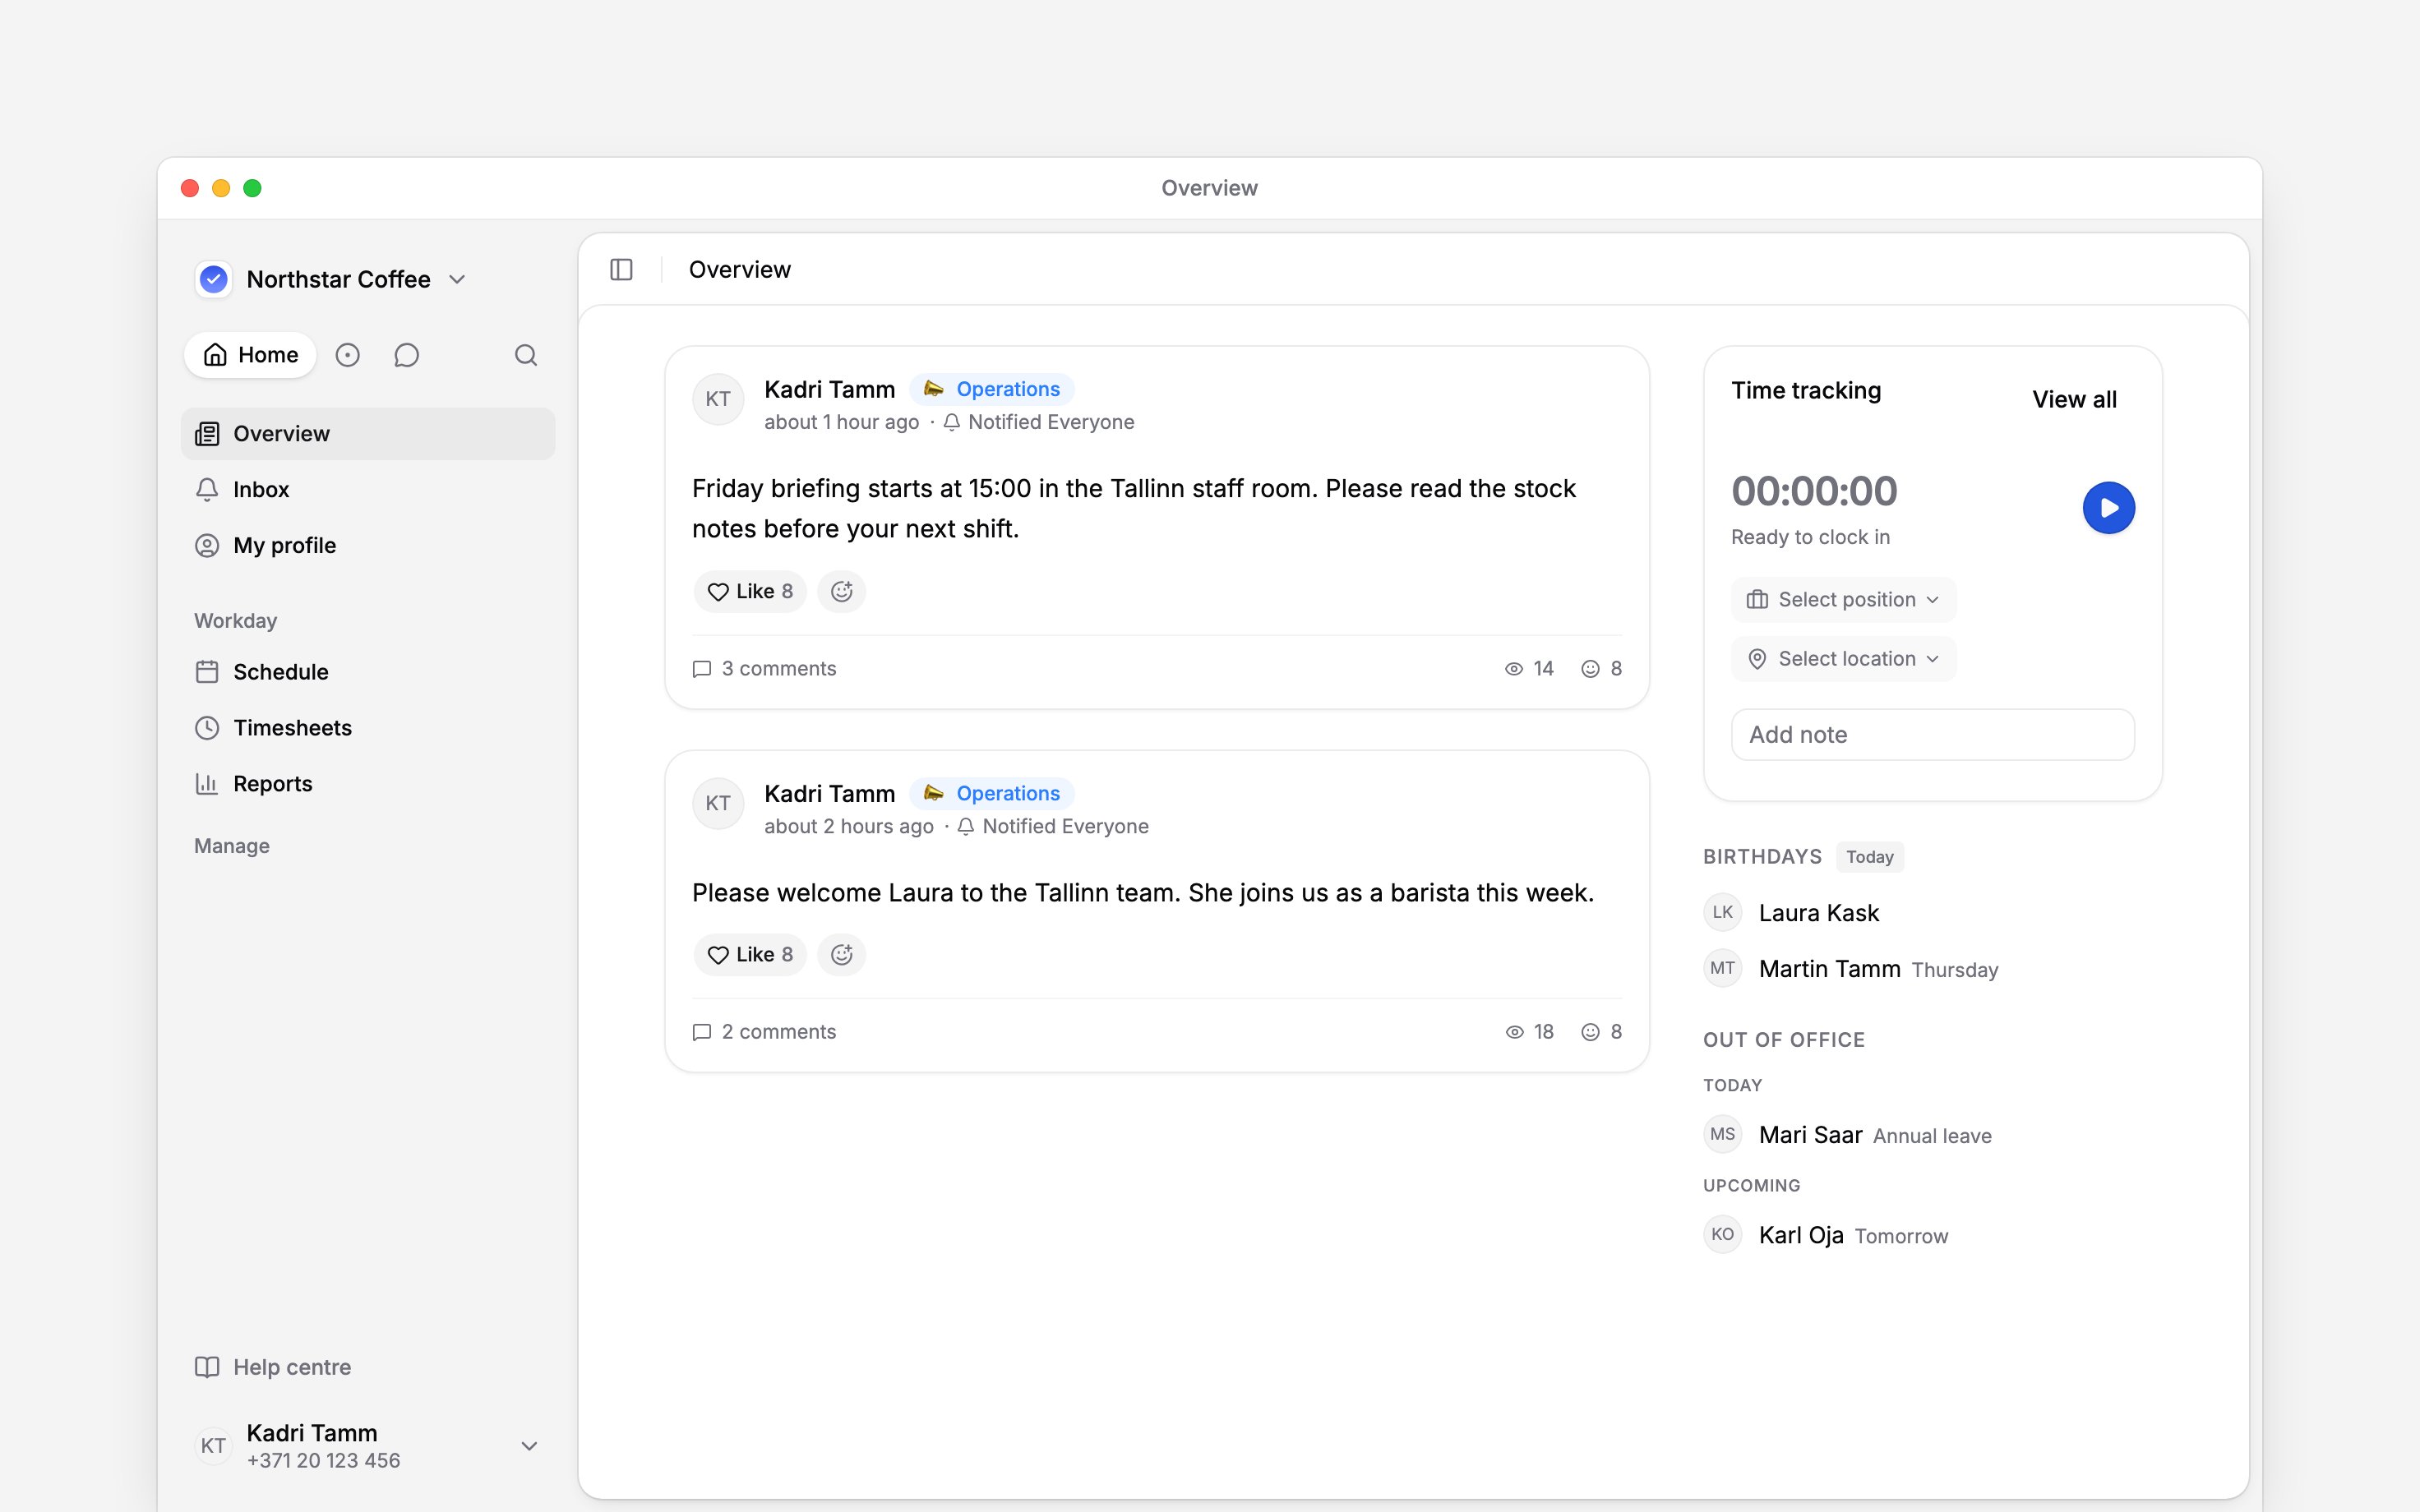2420x1512 pixels.
Task: Click the Northstar Coffee logo badge
Action: pos(213,279)
